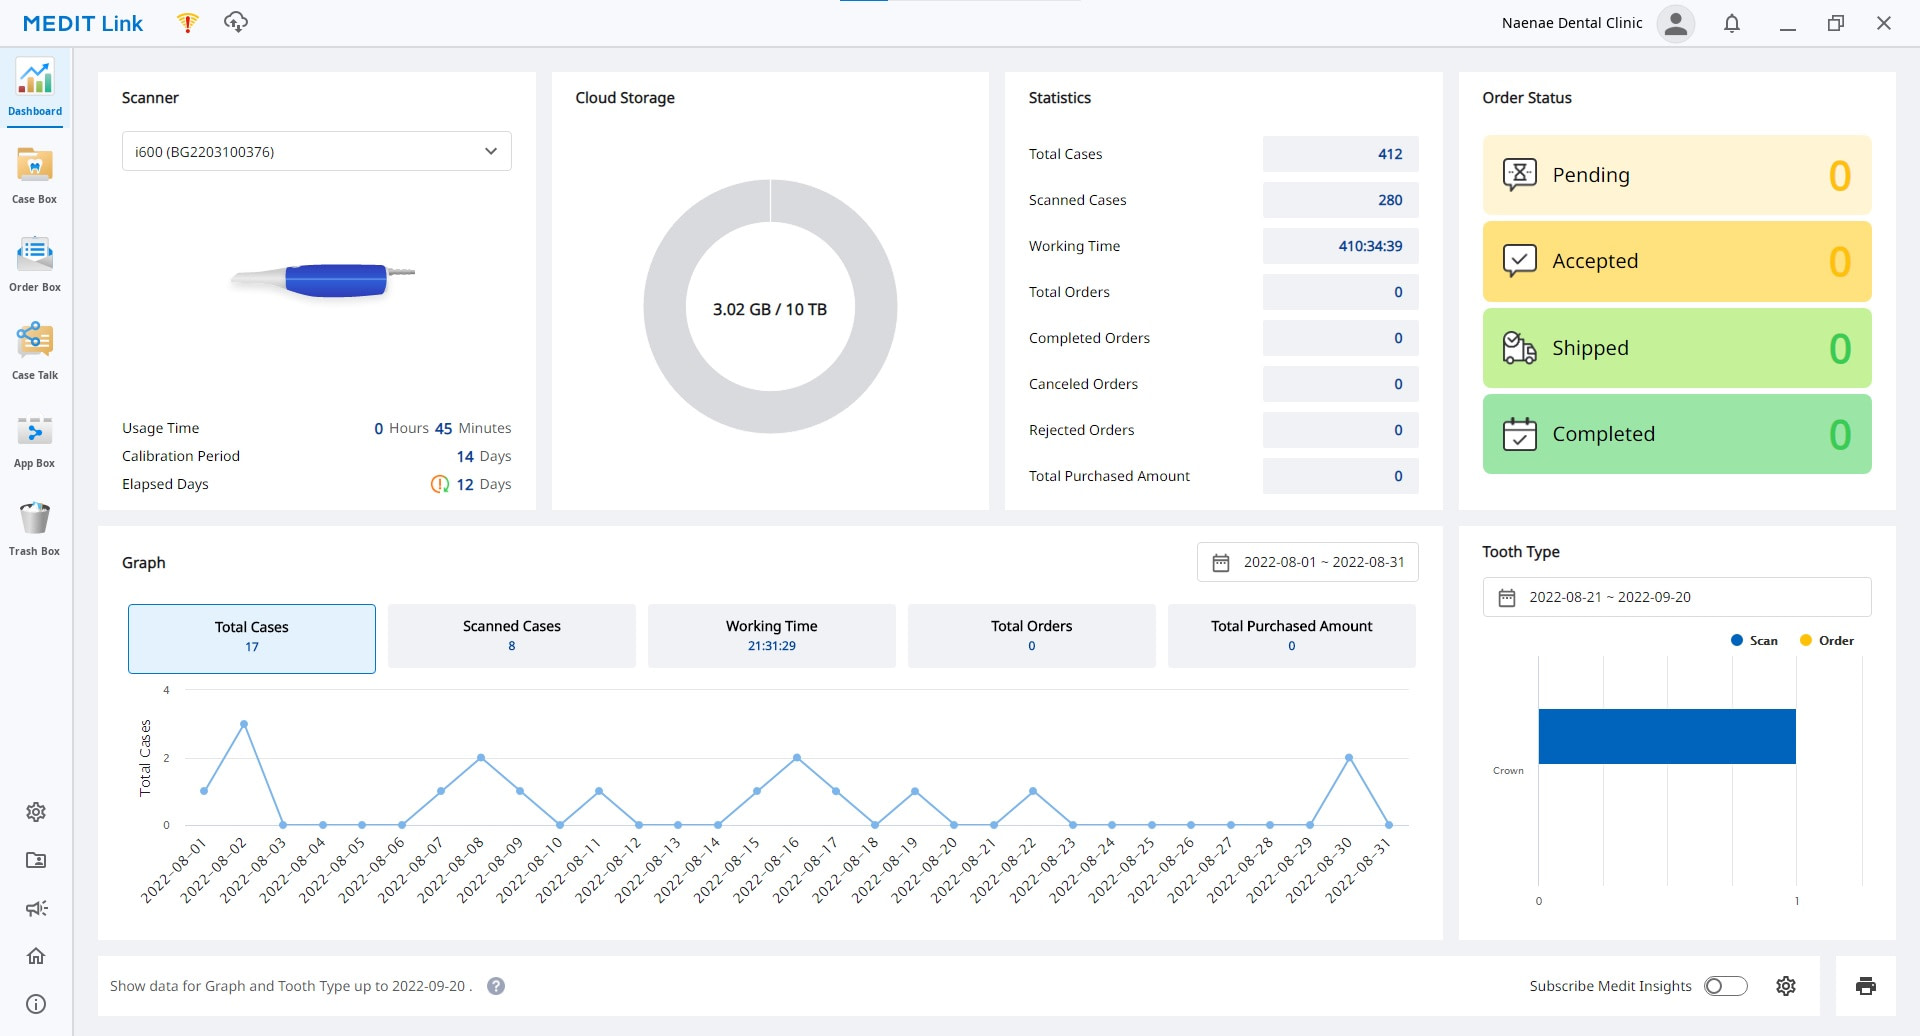Click the blue Crown scan bar
The image size is (1920, 1036).
click(x=1666, y=736)
